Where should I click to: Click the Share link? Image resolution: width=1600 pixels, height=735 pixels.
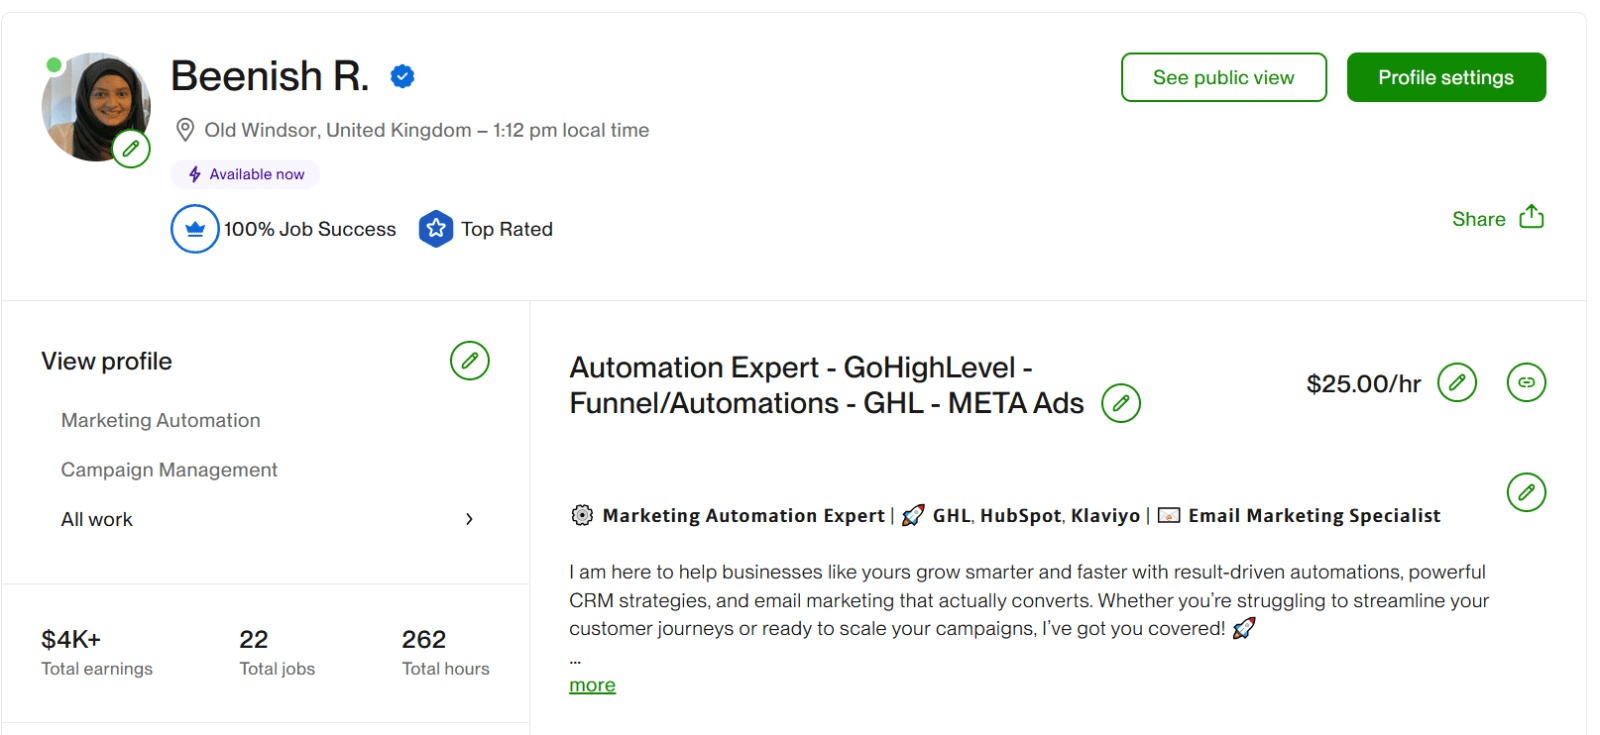(1479, 219)
